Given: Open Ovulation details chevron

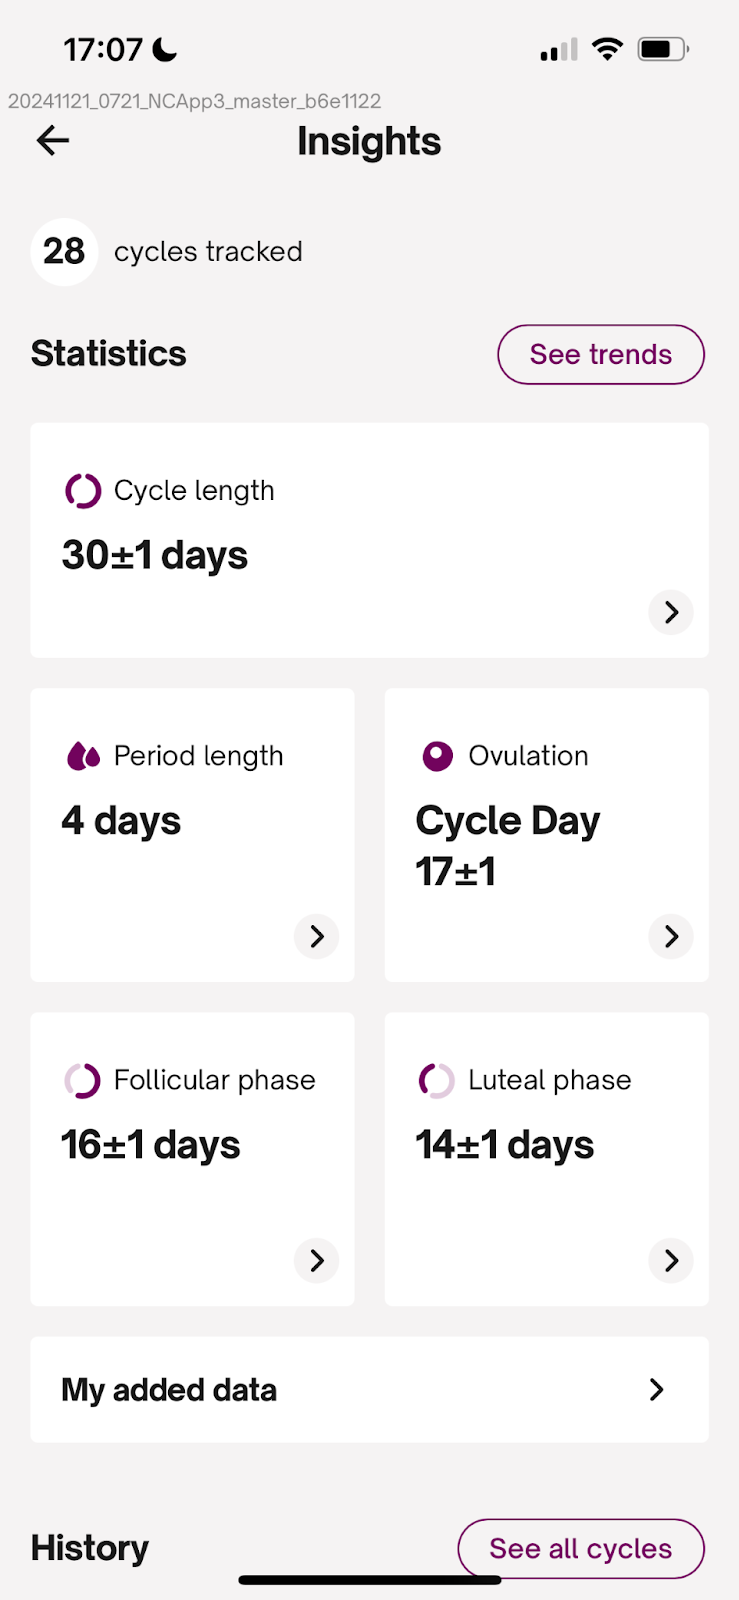Looking at the screenshot, I should point(671,936).
